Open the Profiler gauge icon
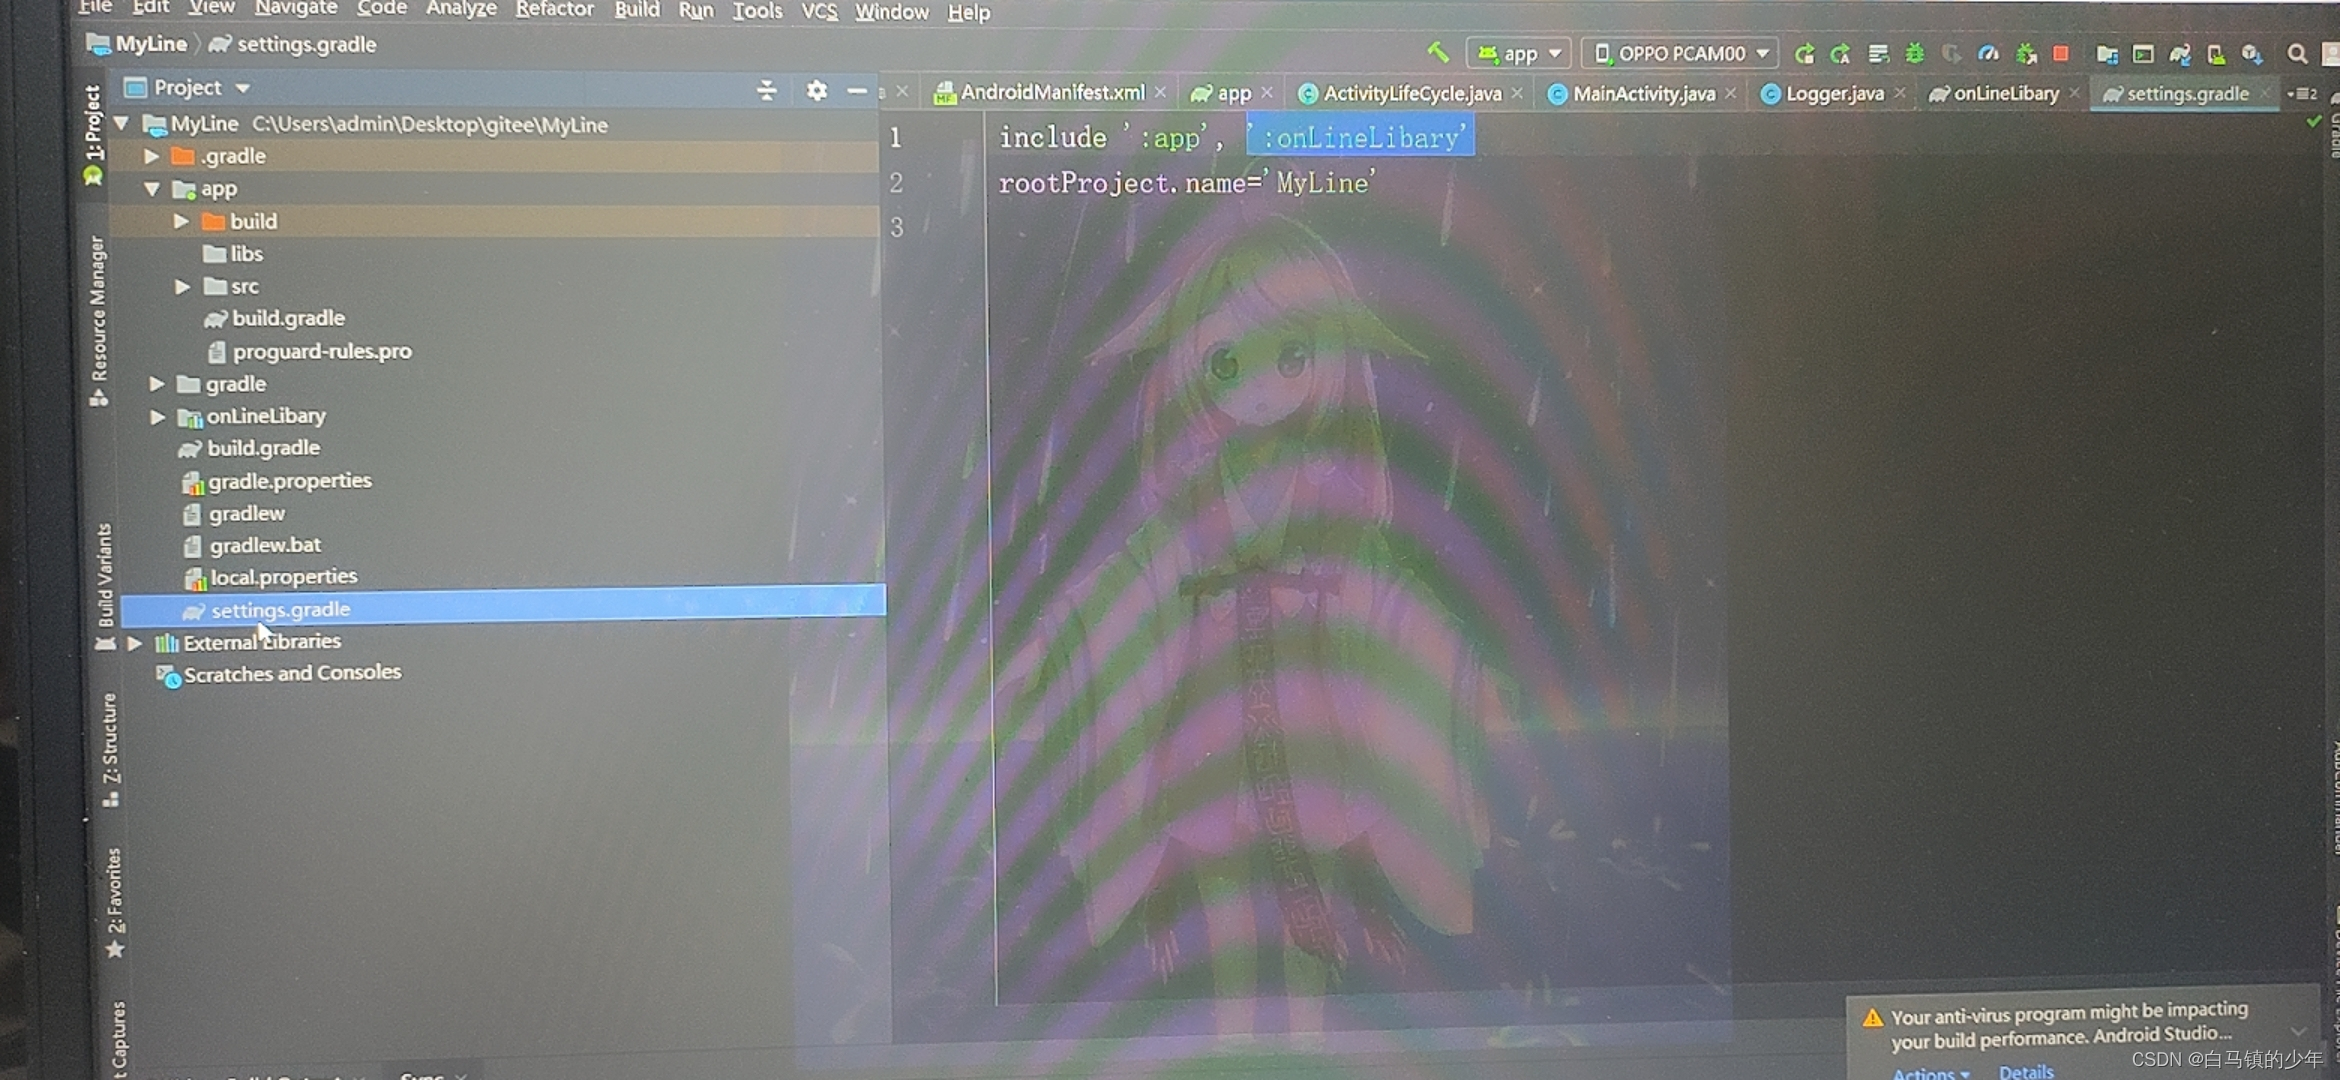 point(1988,54)
